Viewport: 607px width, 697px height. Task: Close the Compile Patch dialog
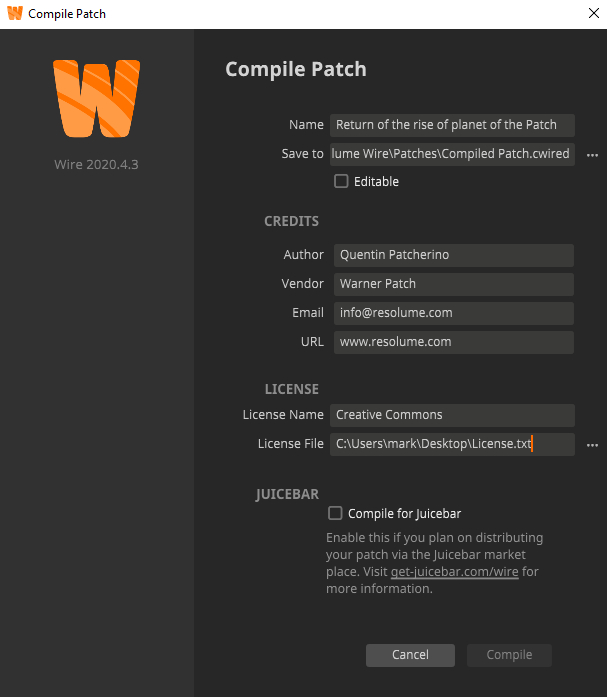[x=594, y=13]
